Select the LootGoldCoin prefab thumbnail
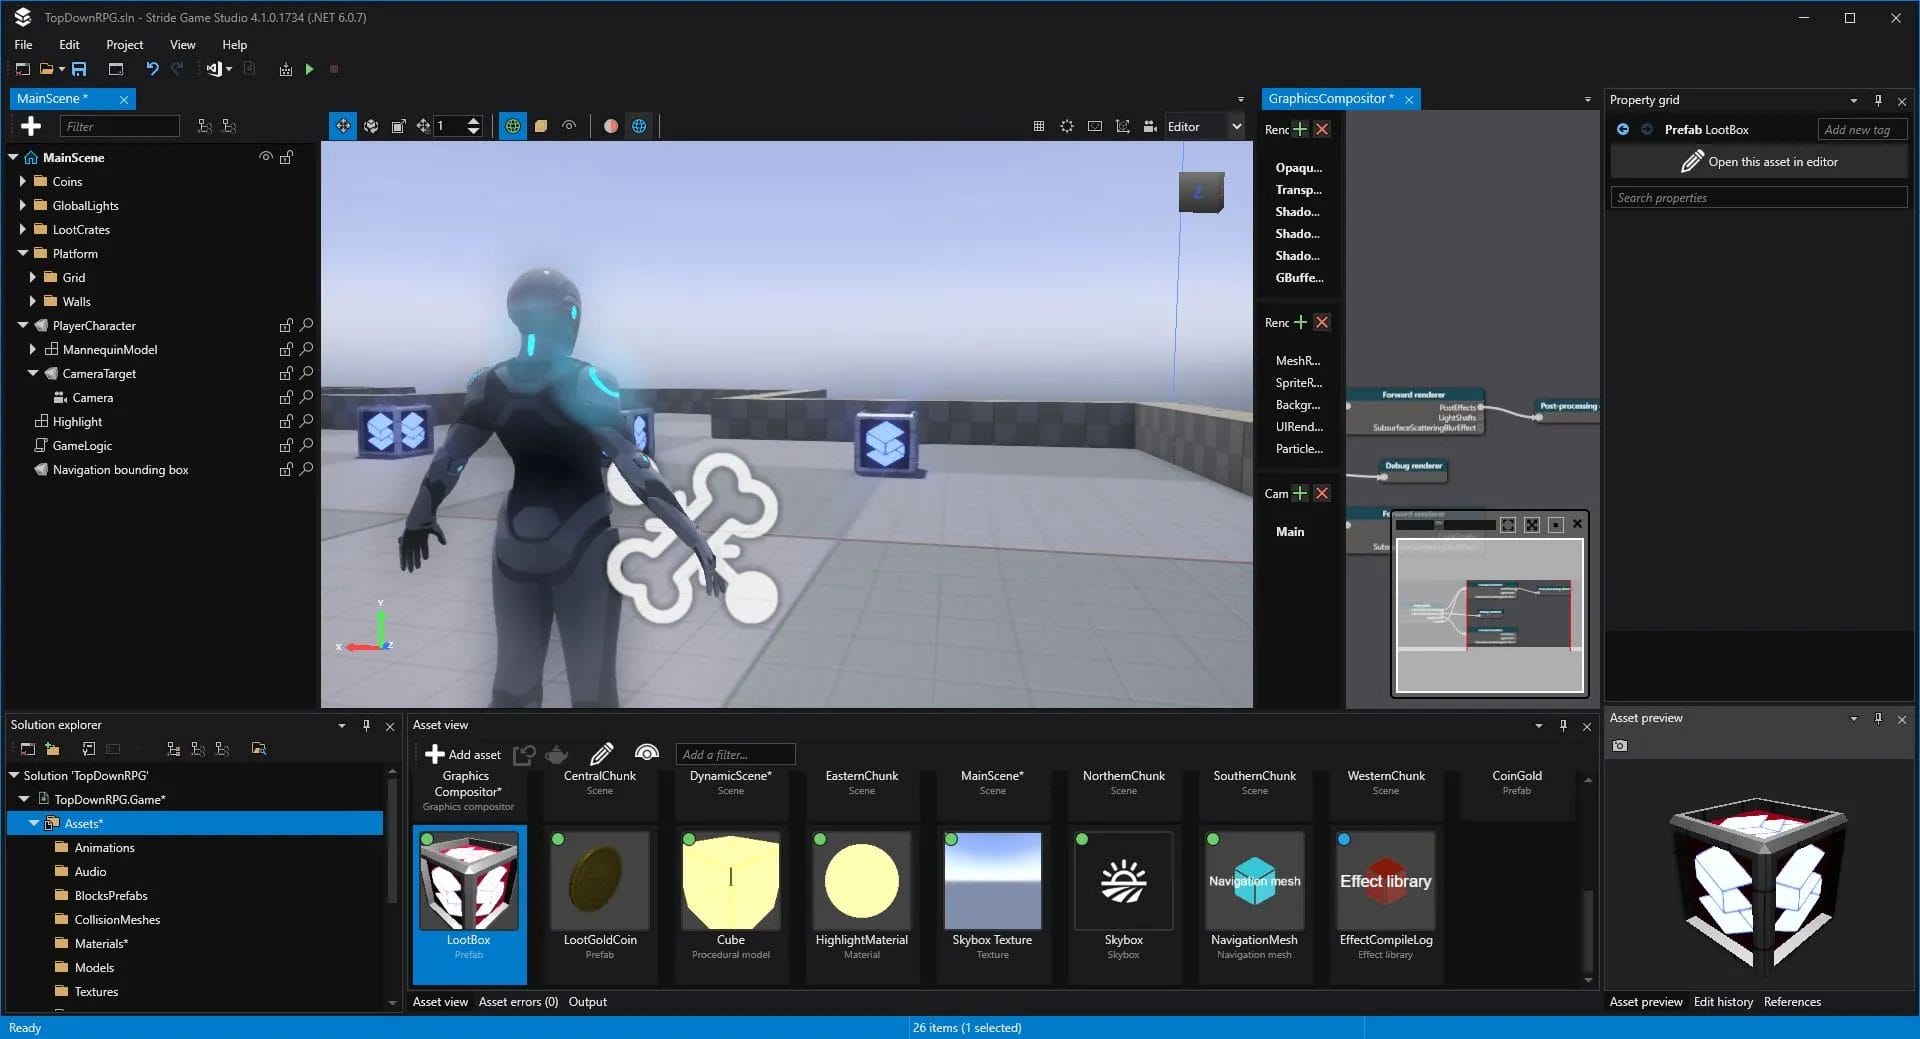The width and height of the screenshot is (1920, 1039). [600, 880]
